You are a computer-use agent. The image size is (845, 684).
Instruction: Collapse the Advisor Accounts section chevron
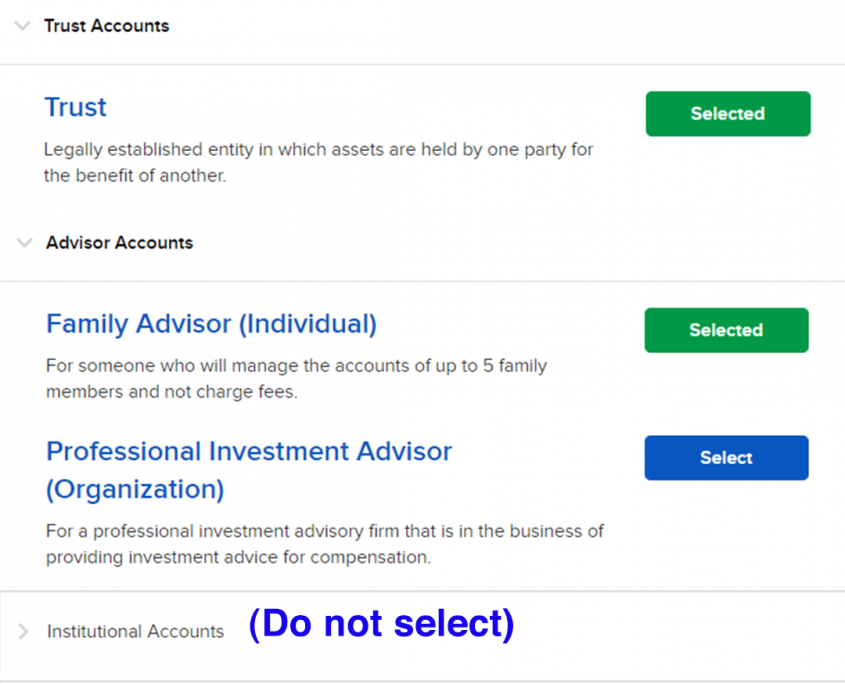pyautogui.click(x=24, y=243)
